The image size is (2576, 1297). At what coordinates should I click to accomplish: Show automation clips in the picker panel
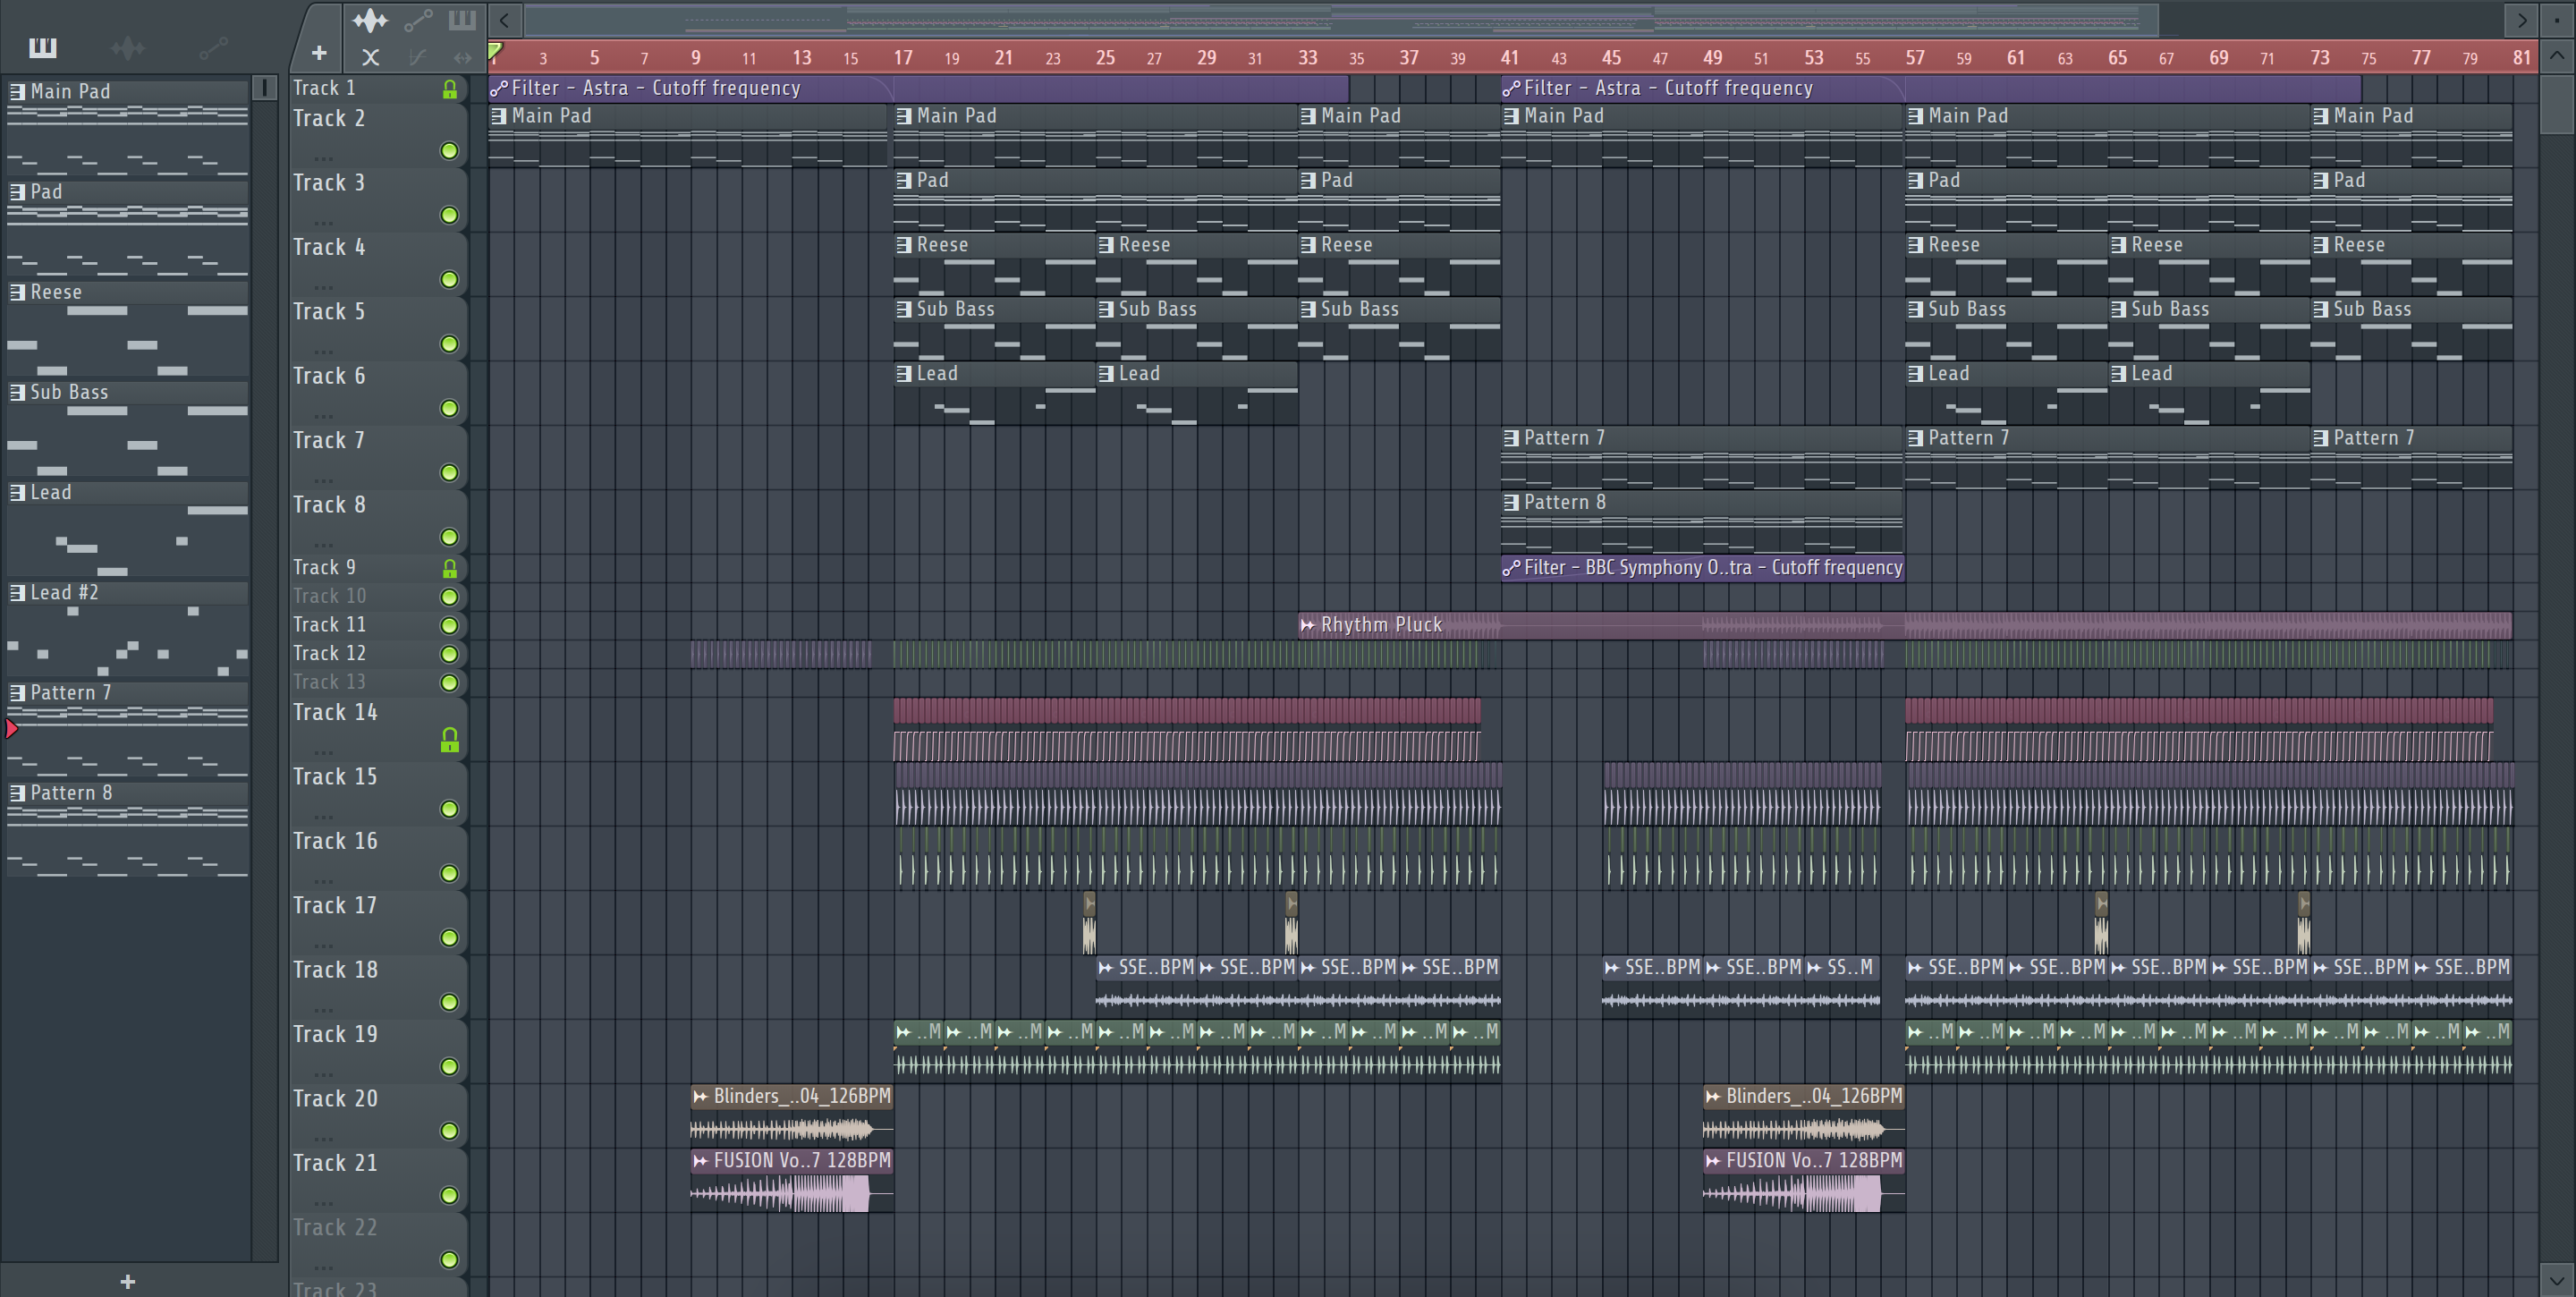(213, 47)
